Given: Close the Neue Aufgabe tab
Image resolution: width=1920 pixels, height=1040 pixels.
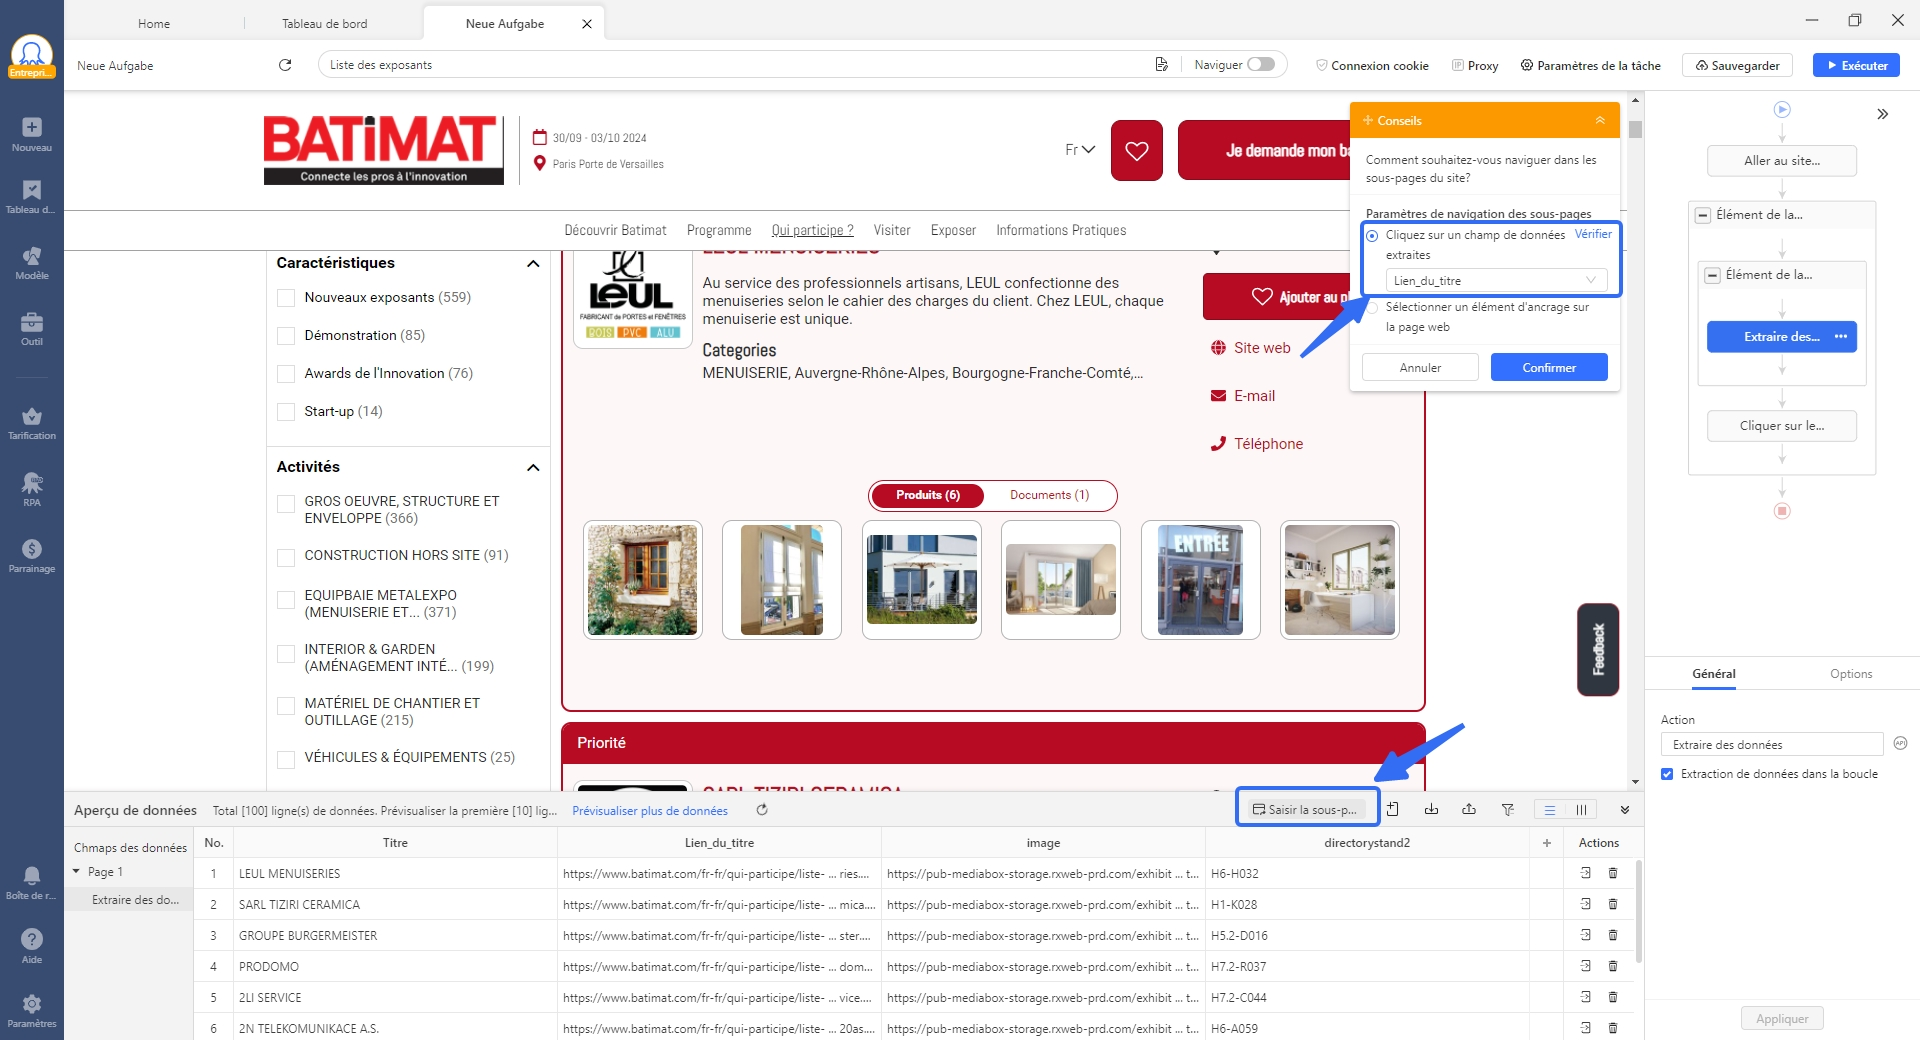Looking at the screenshot, I should 587,24.
